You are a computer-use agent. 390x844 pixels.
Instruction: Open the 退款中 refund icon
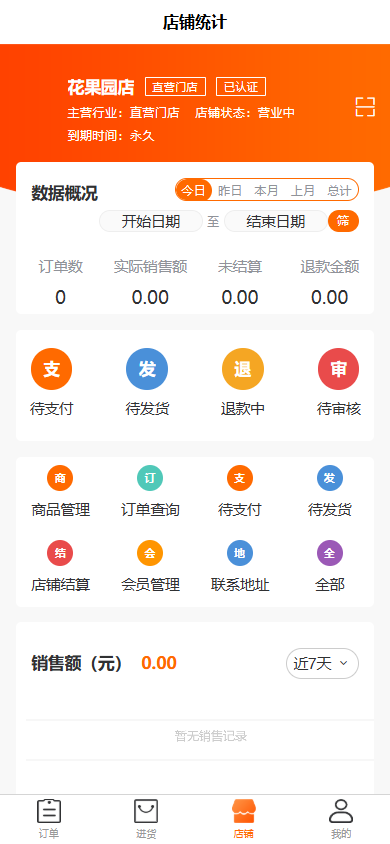(x=243, y=369)
